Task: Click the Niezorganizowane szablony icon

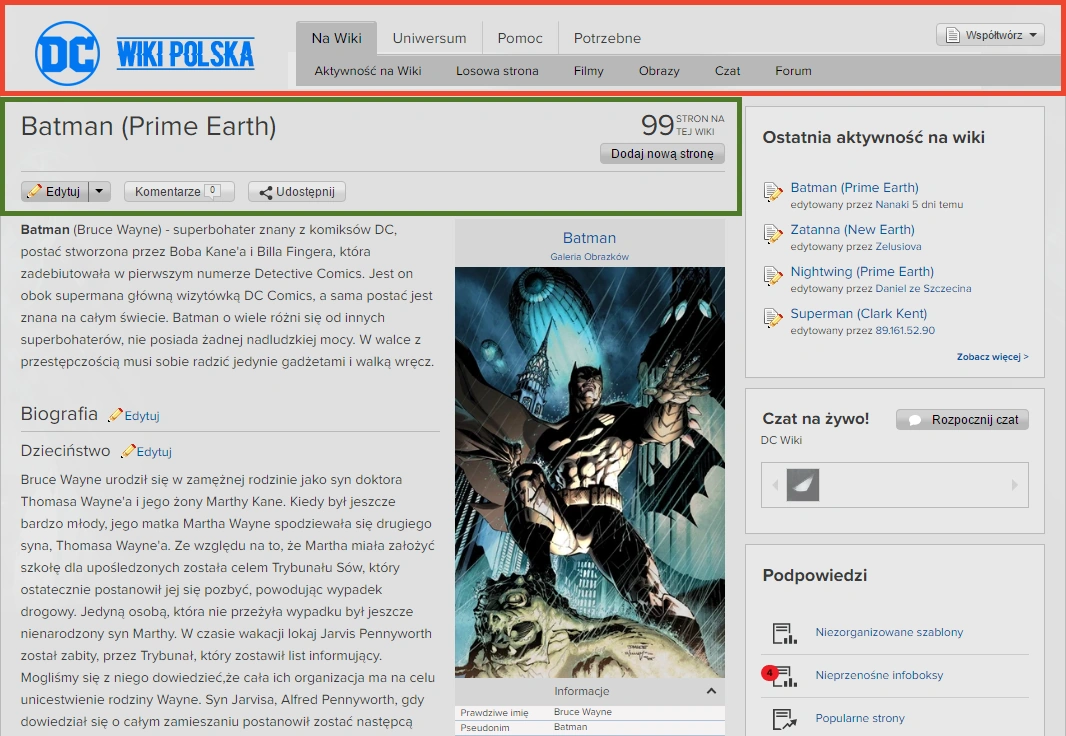Action: pyautogui.click(x=784, y=633)
